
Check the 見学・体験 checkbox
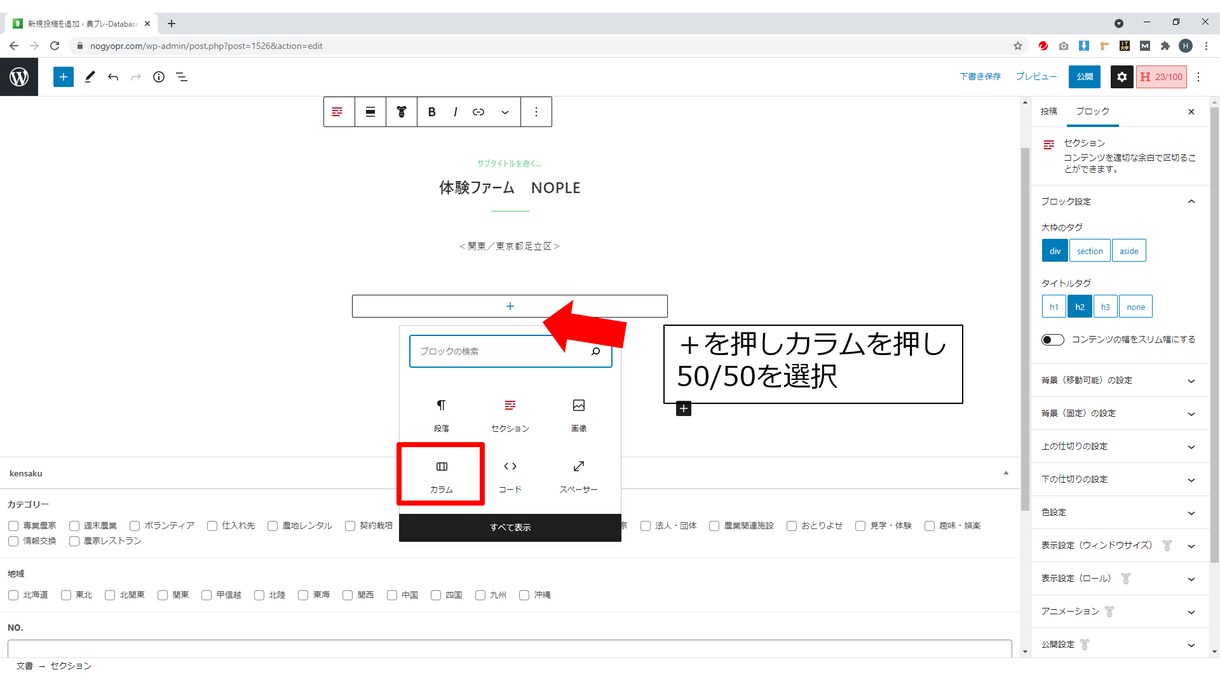point(862,526)
